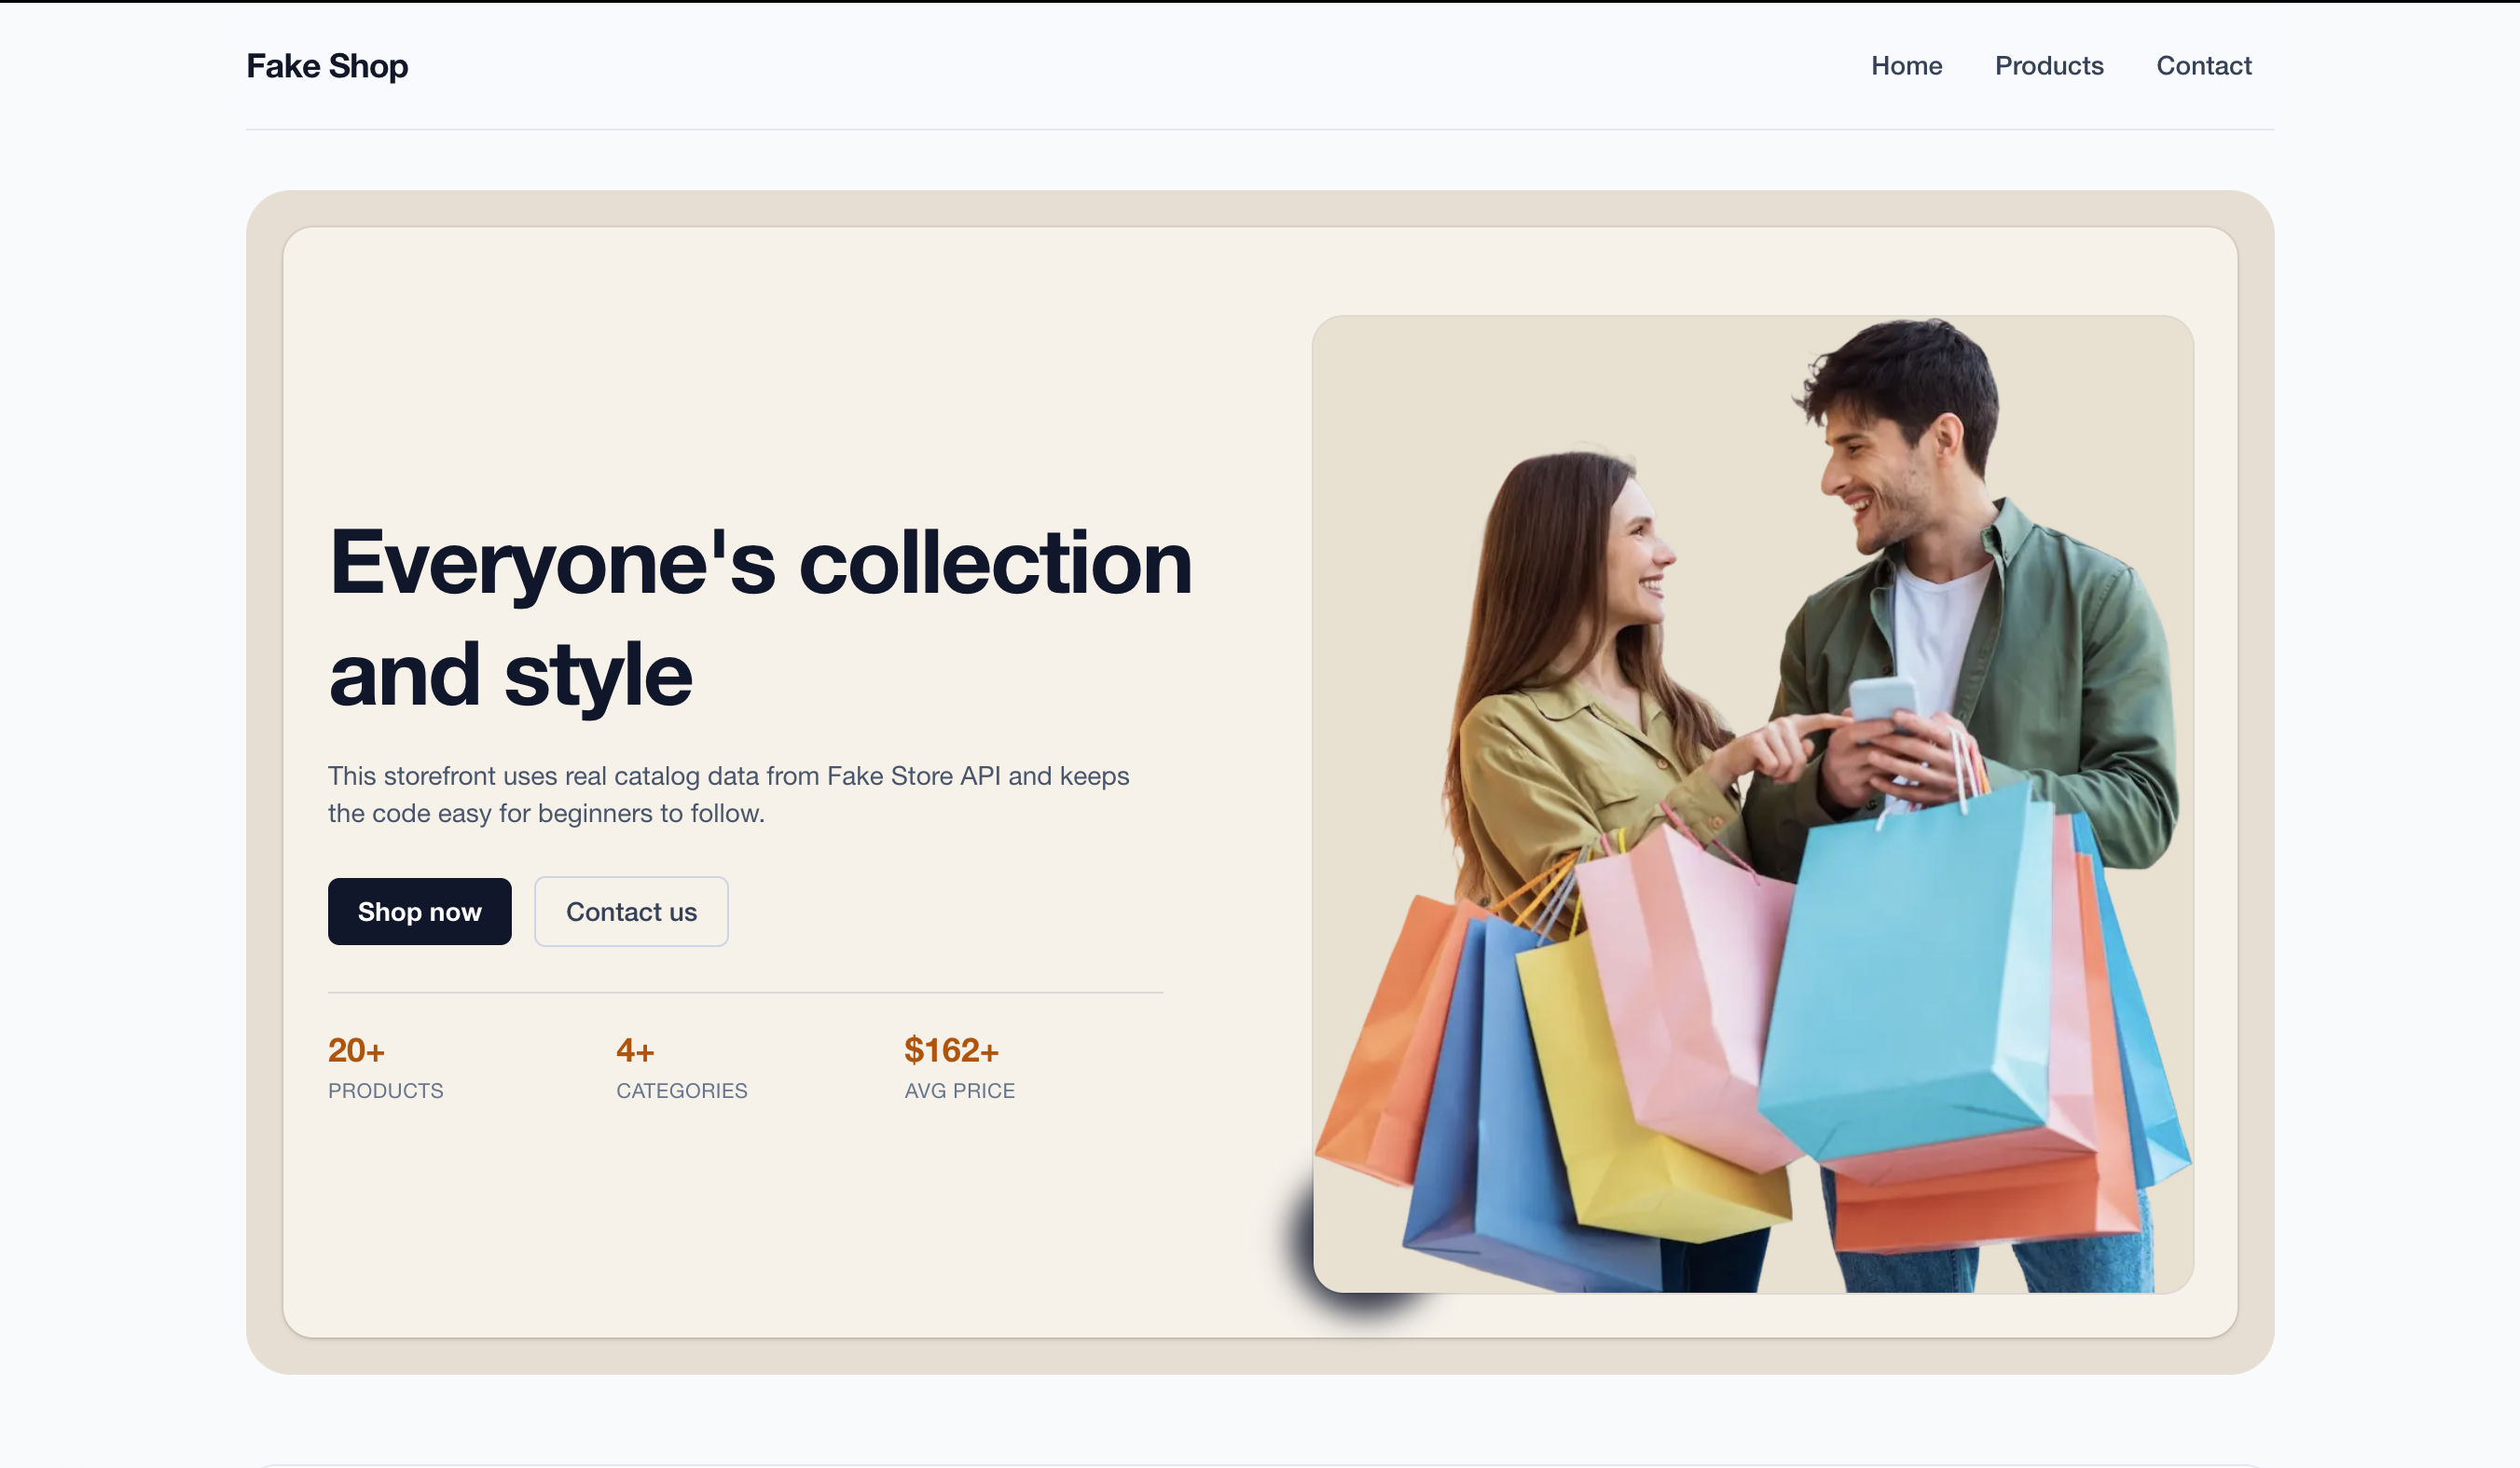Select the 20+ products stat number

356,1050
